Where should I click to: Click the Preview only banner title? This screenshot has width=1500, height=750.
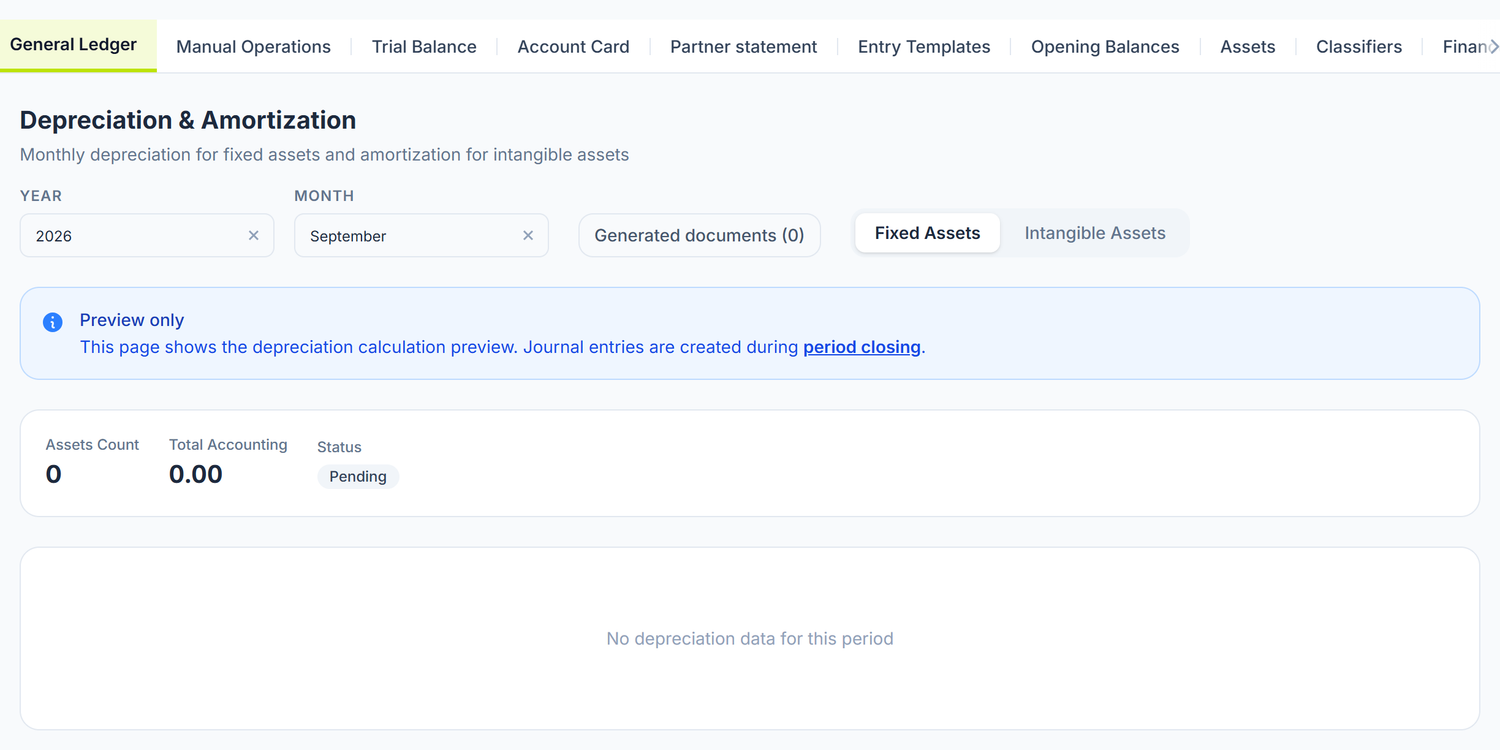click(132, 320)
